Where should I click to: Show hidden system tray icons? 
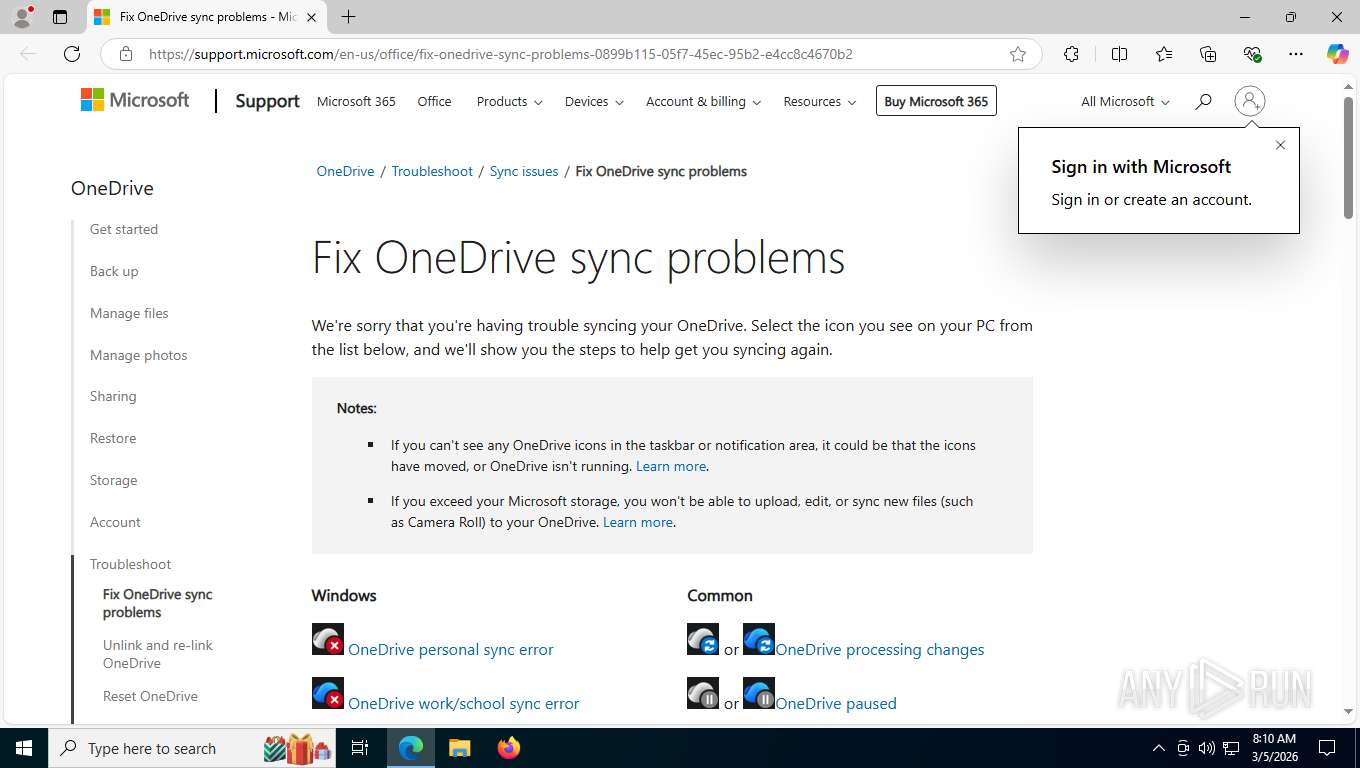pos(1159,748)
